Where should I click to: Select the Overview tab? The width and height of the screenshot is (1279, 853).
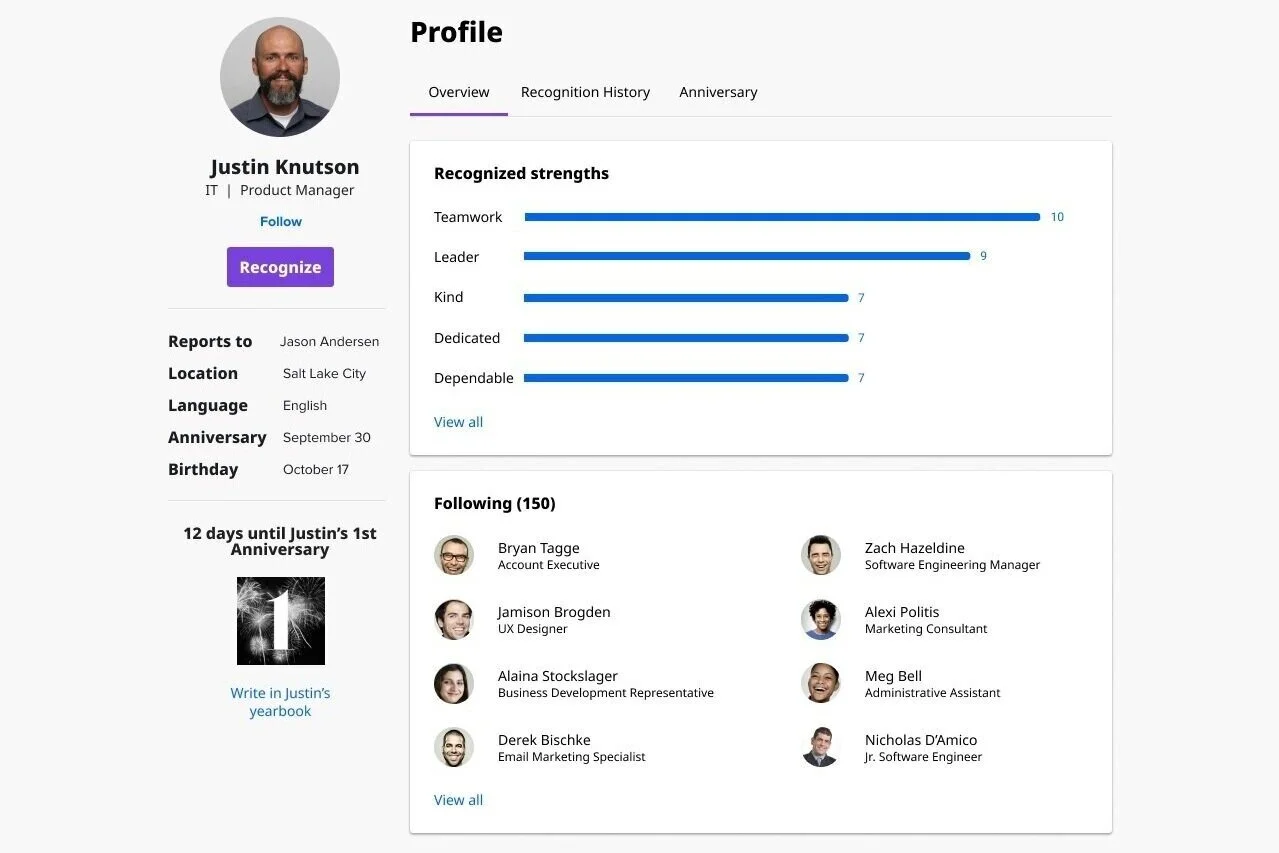point(459,92)
